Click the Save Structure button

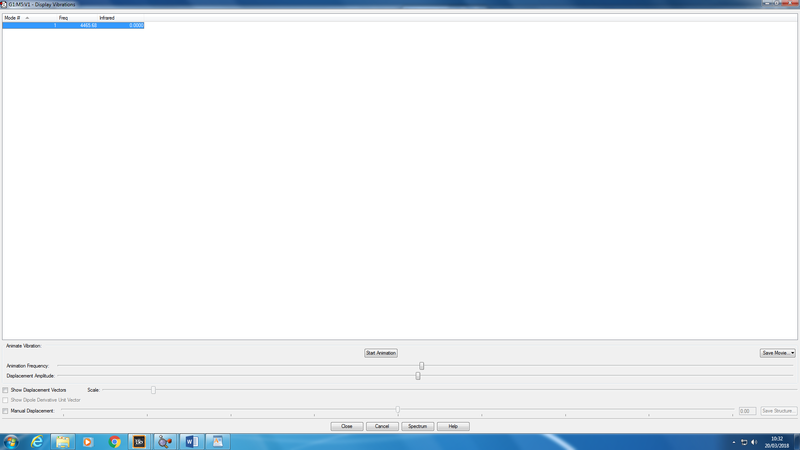tap(778, 411)
